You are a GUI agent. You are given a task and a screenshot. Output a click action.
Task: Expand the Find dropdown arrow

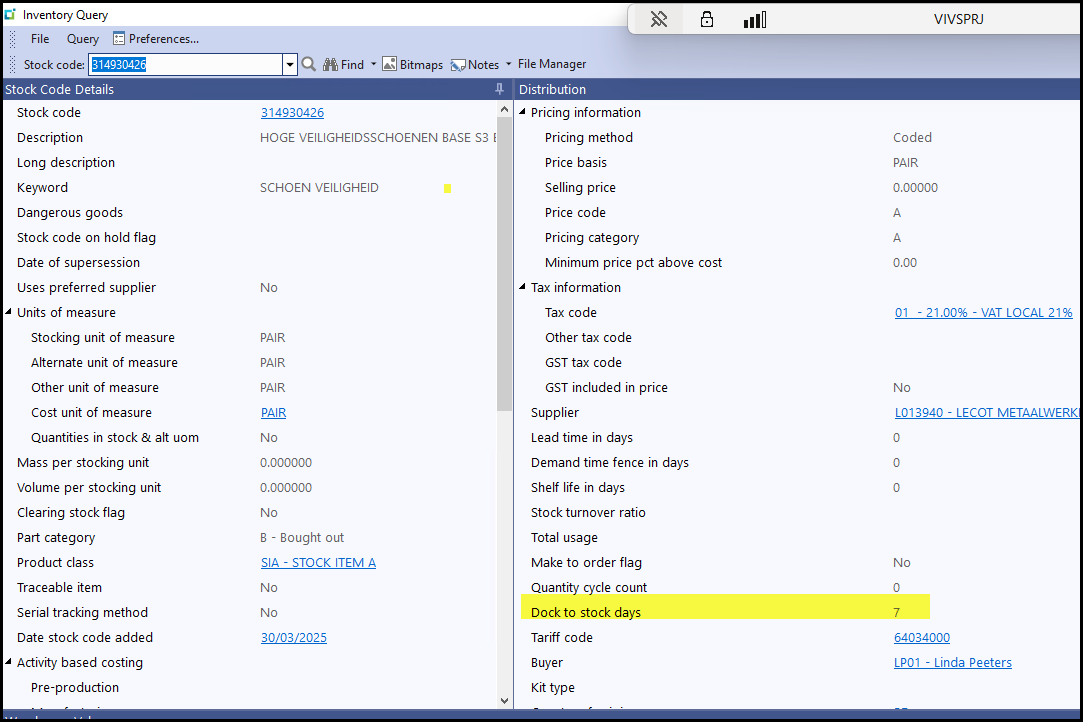pos(374,64)
